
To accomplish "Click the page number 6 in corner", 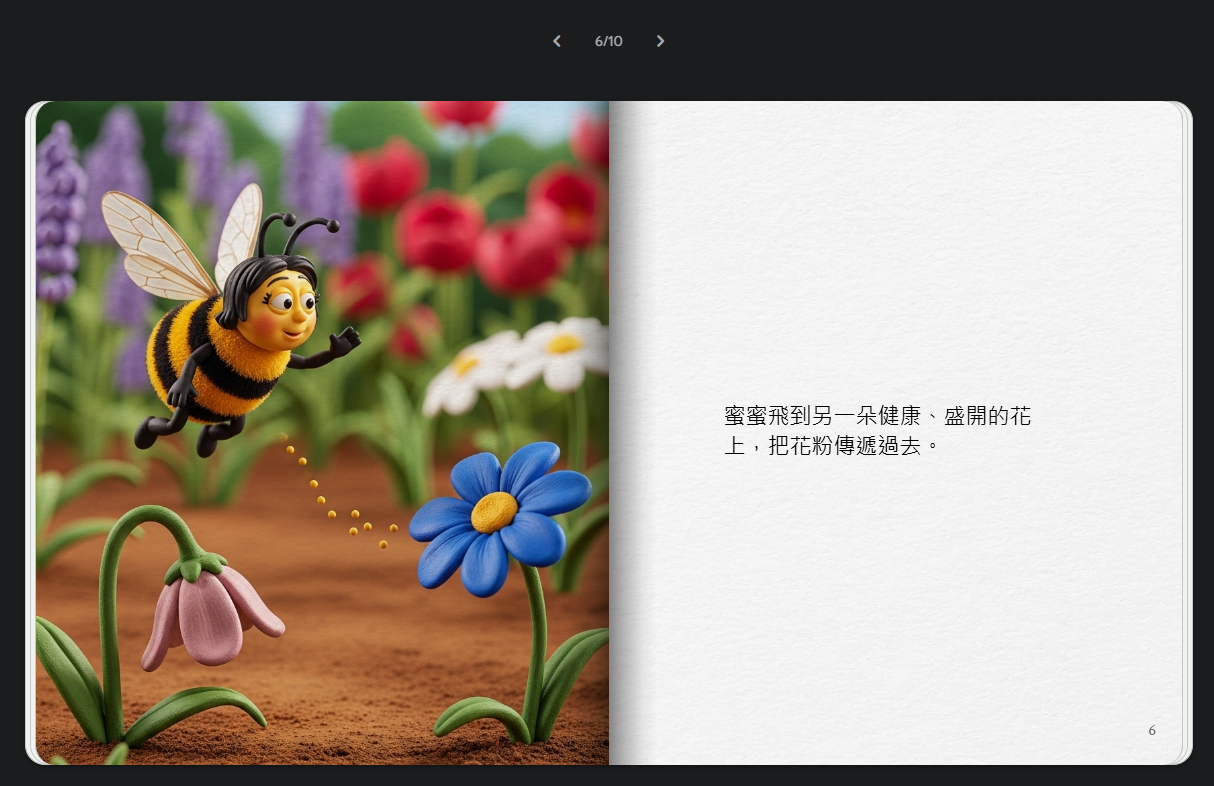I will pos(1152,731).
